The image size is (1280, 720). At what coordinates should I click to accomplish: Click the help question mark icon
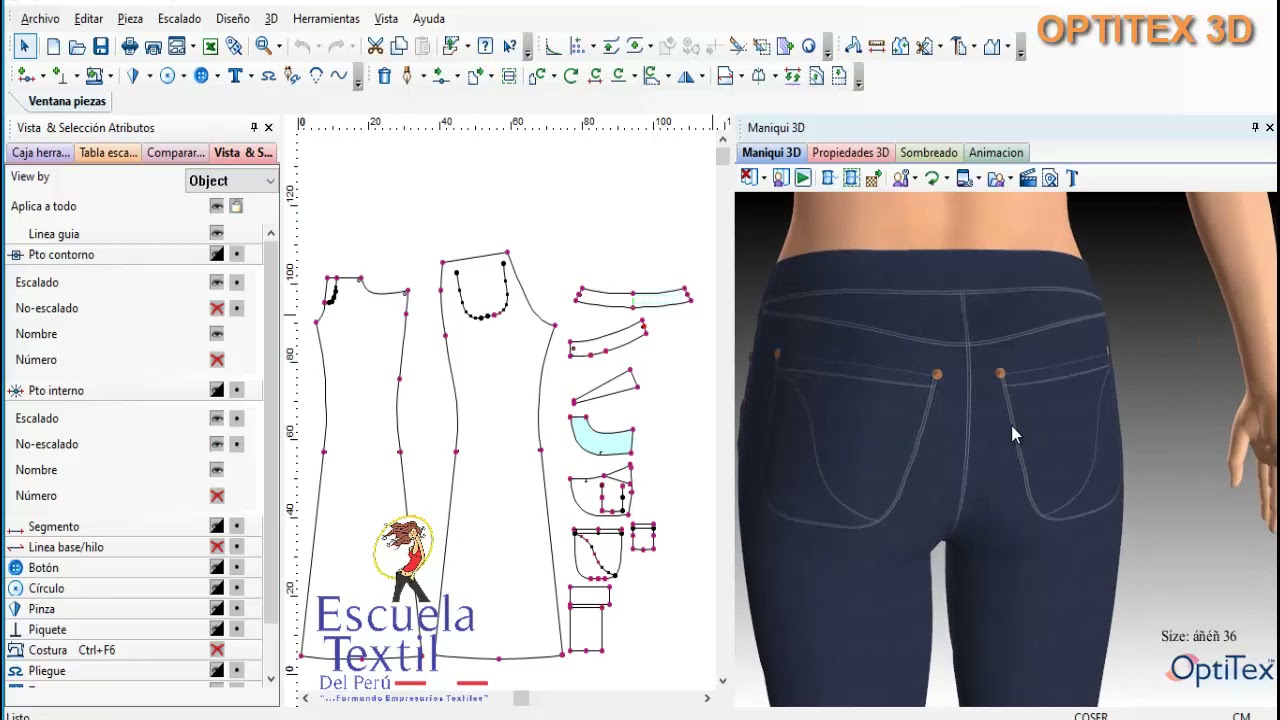pos(485,46)
